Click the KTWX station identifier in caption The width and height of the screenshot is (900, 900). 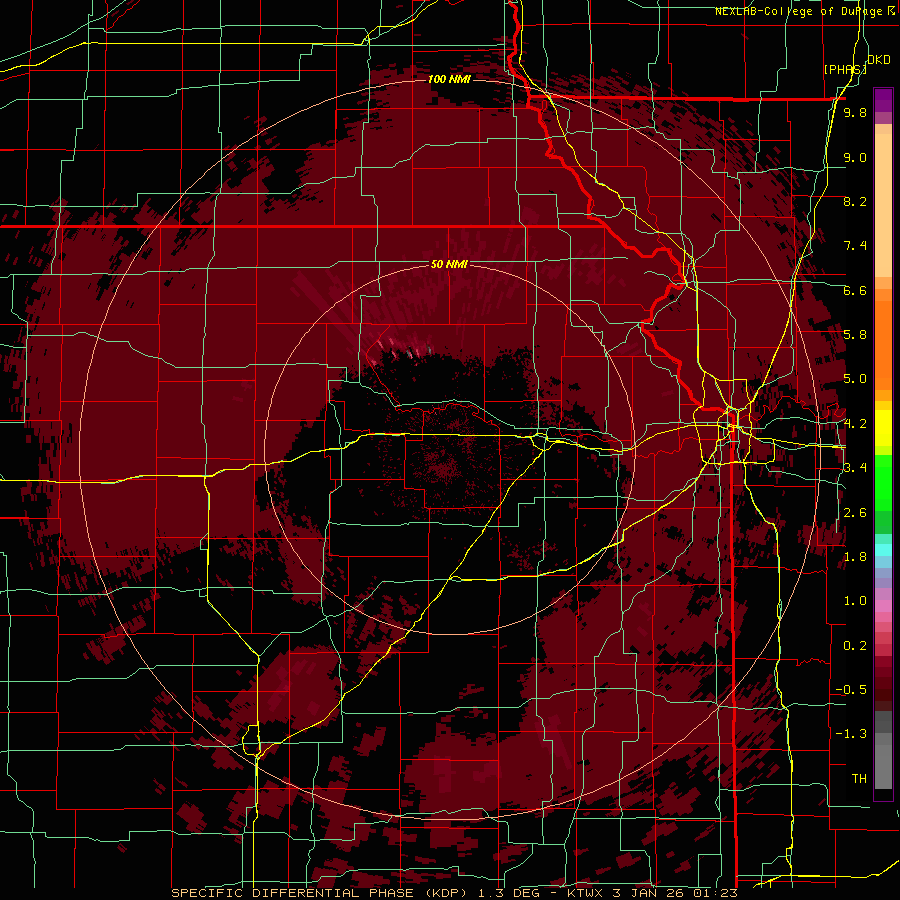[x=587, y=893]
